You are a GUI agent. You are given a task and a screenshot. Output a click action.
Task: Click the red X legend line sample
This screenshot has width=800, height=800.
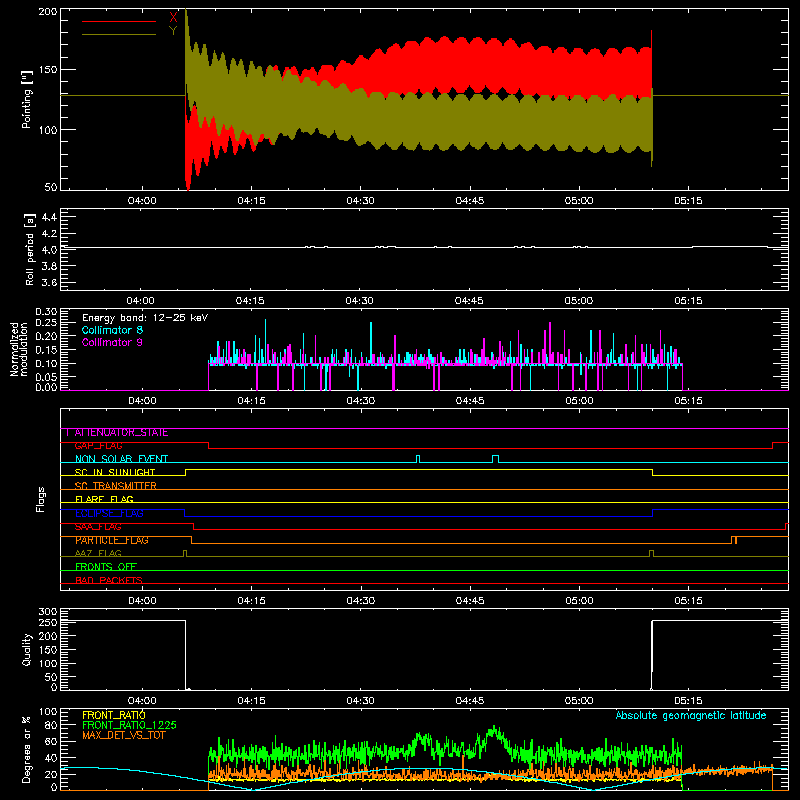(x=119, y=21)
